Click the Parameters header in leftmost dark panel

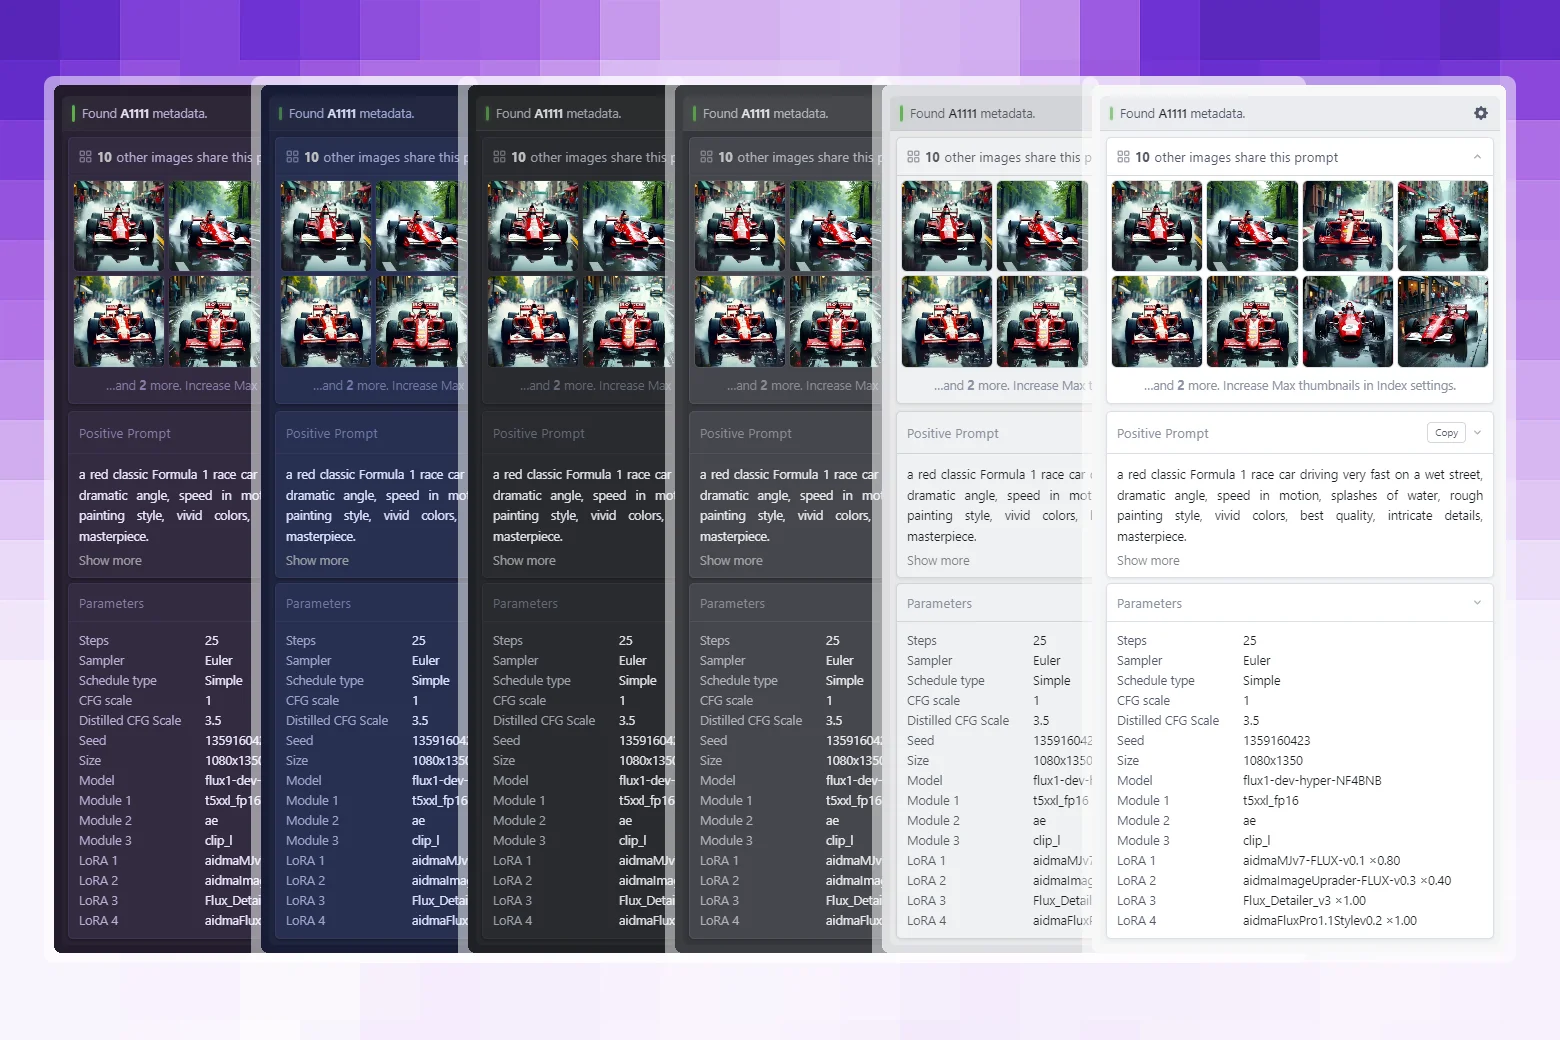pos(111,603)
